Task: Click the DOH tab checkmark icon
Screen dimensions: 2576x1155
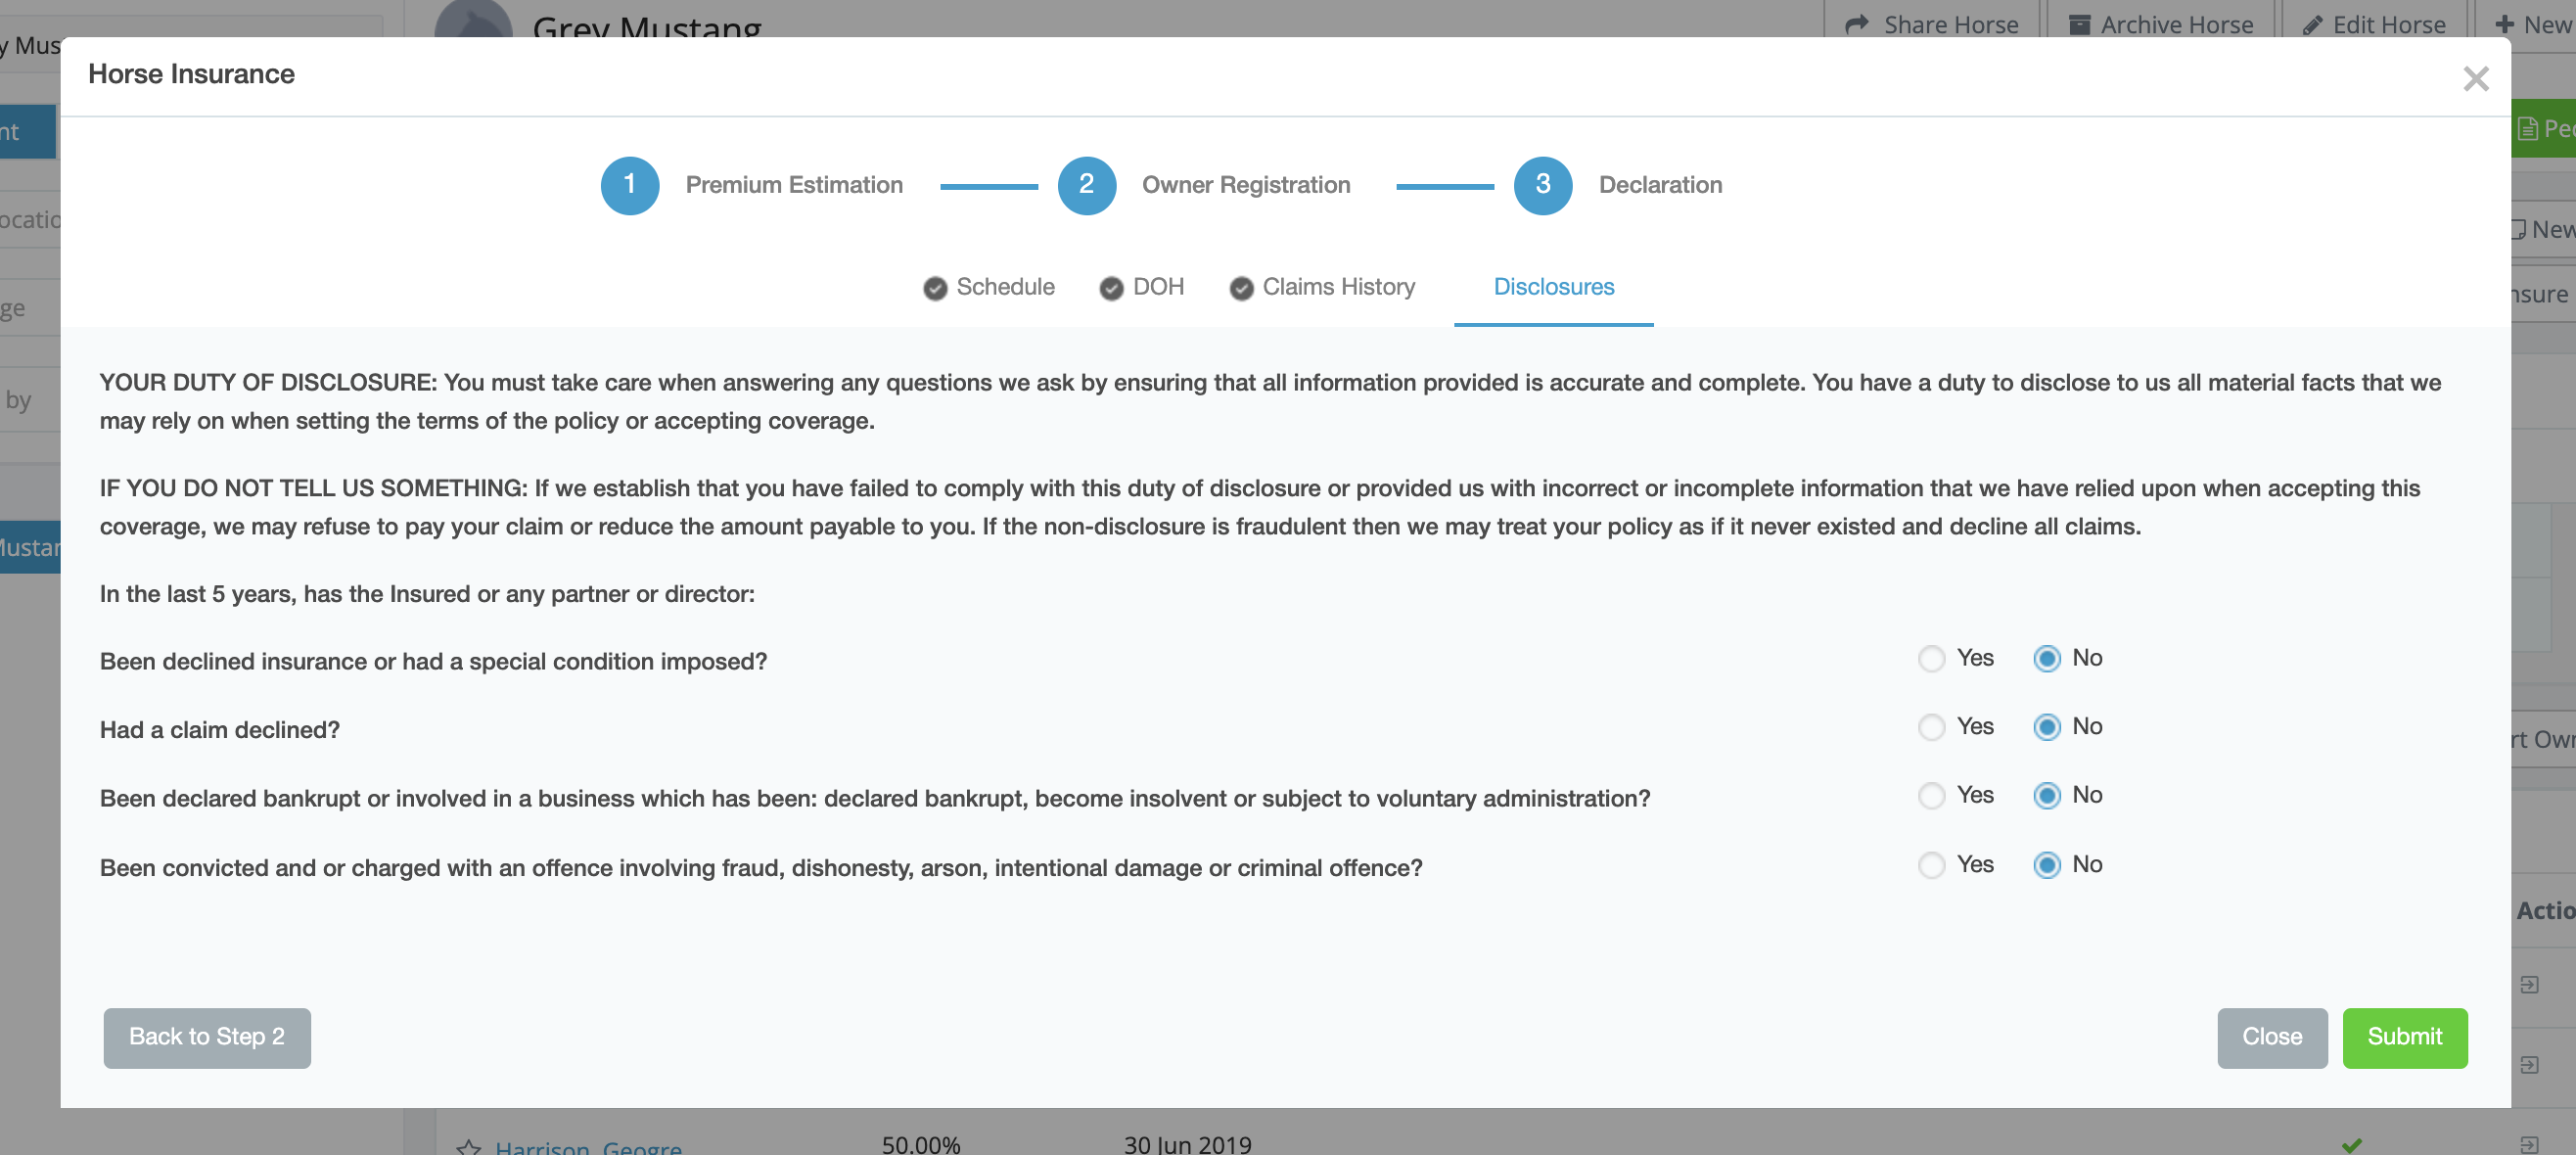Action: pyautogui.click(x=1110, y=288)
